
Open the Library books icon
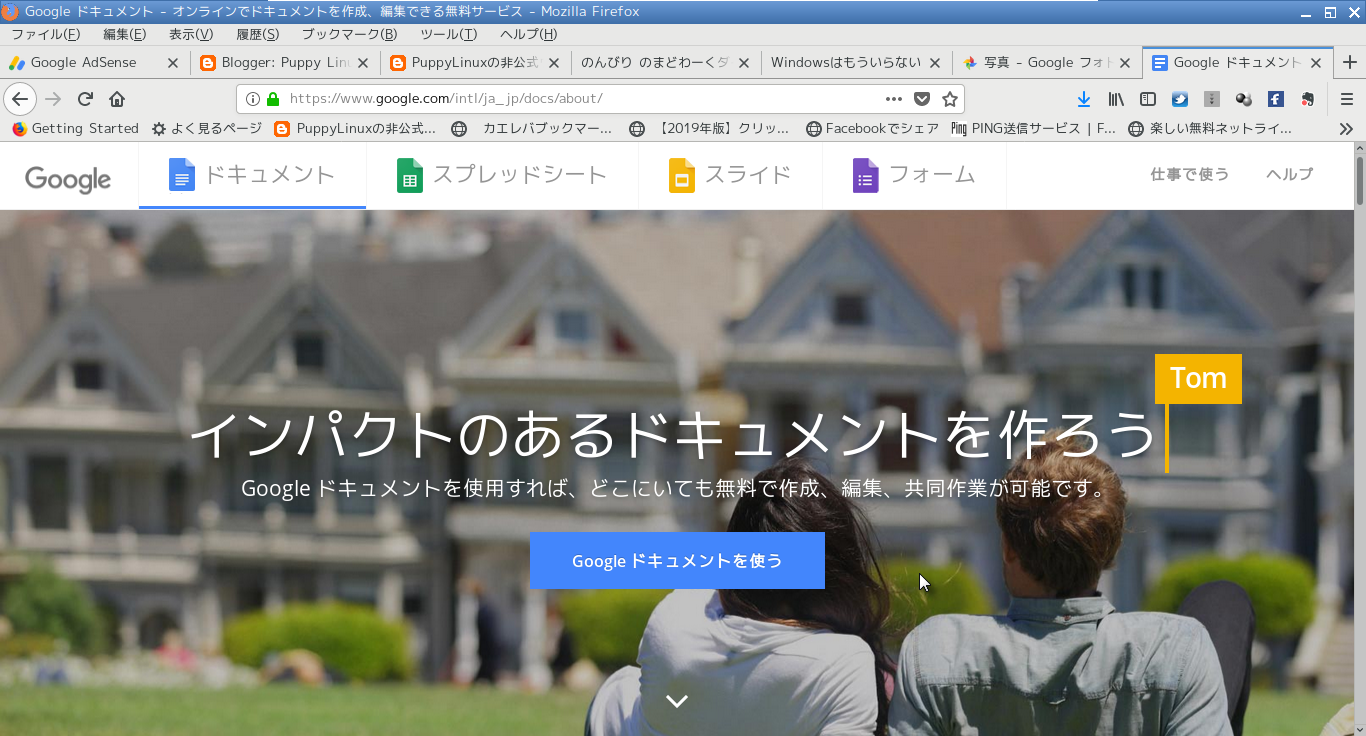(1116, 99)
